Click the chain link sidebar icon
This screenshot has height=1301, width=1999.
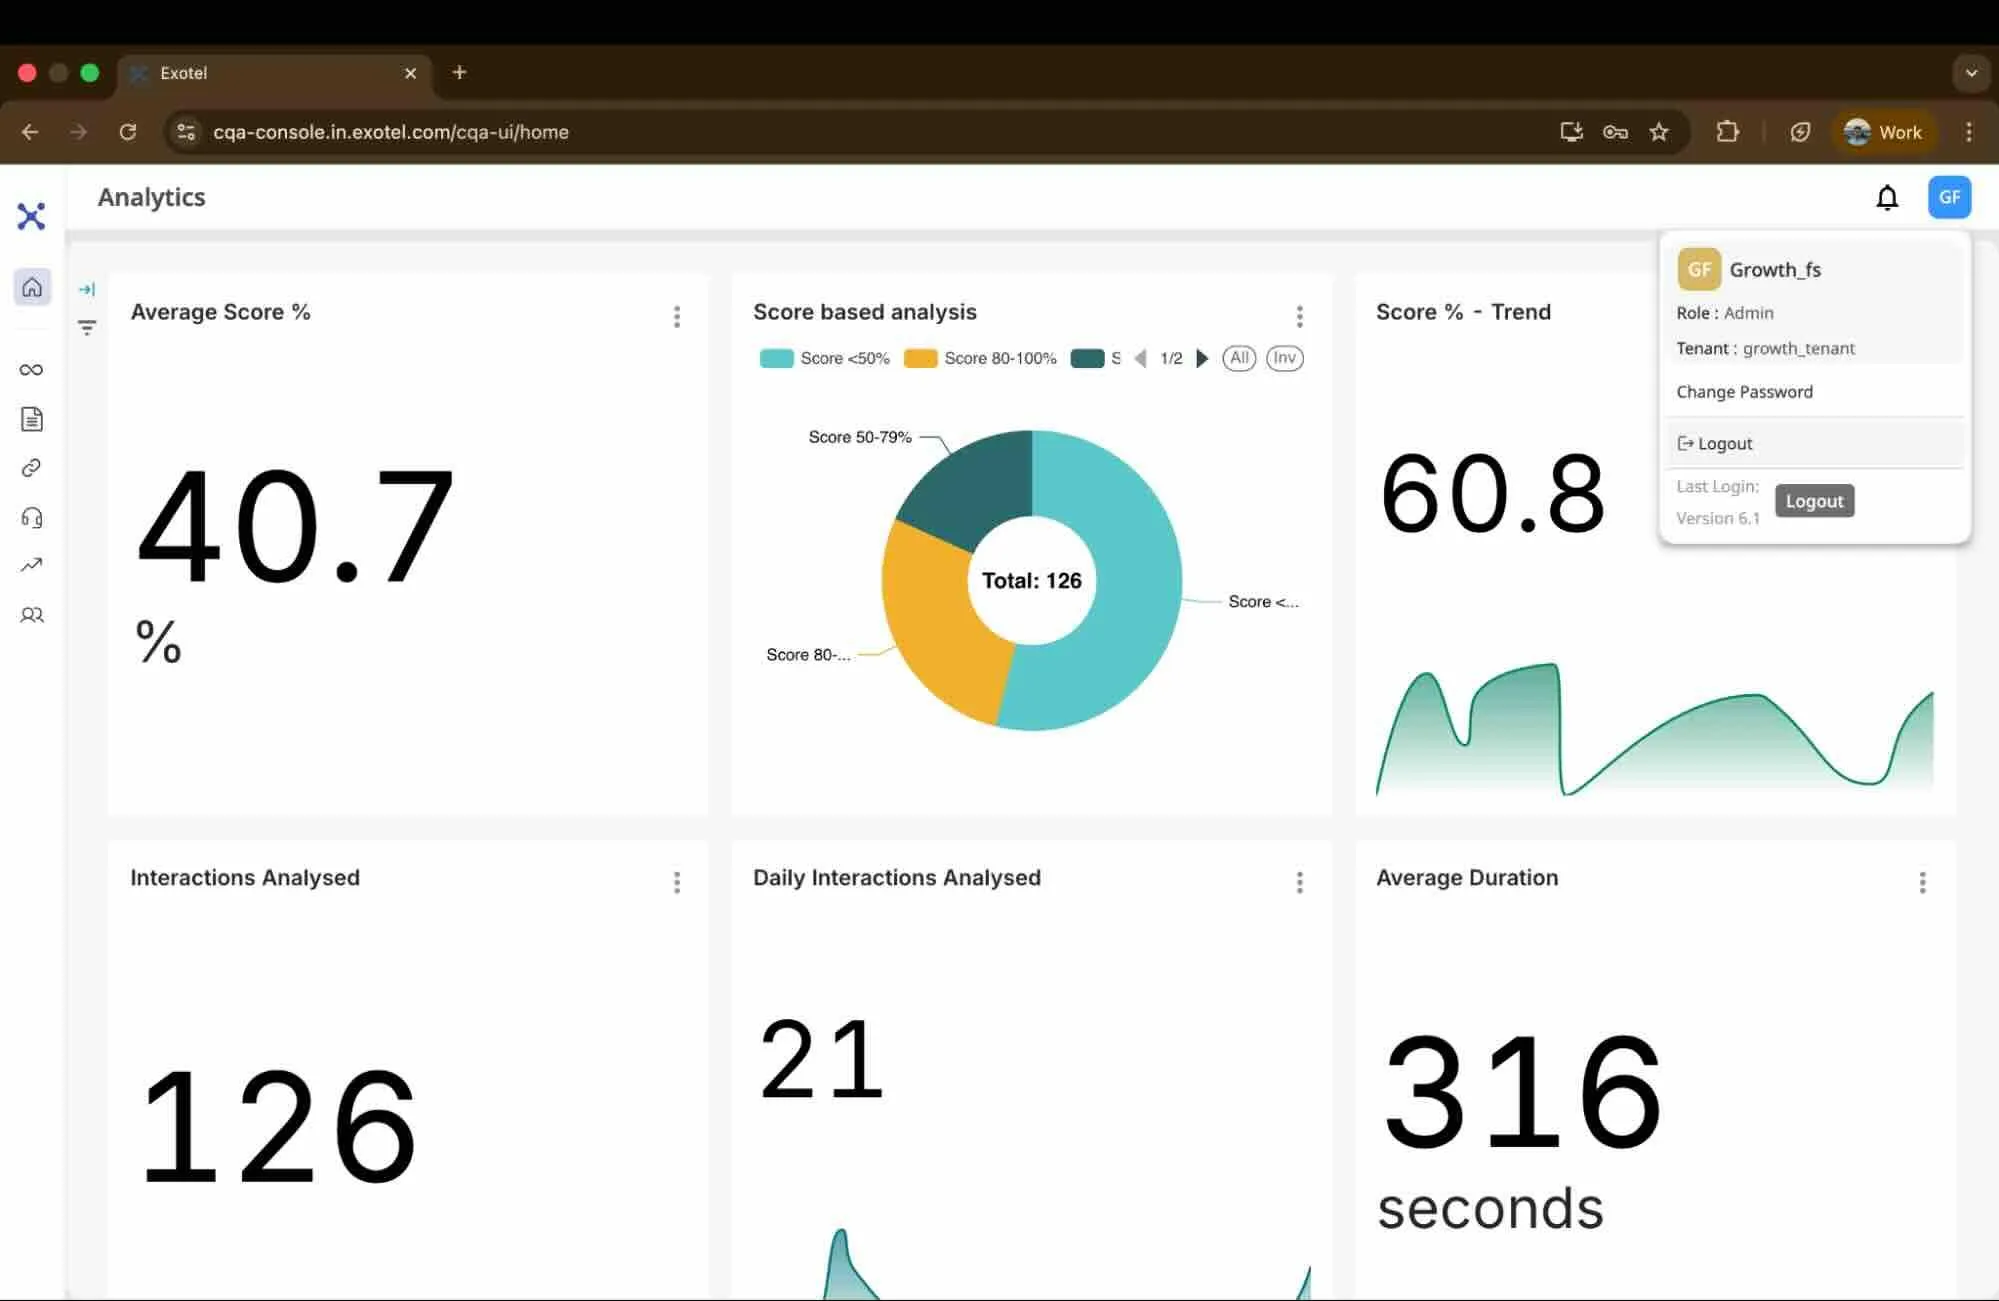pyautogui.click(x=32, y=468)
